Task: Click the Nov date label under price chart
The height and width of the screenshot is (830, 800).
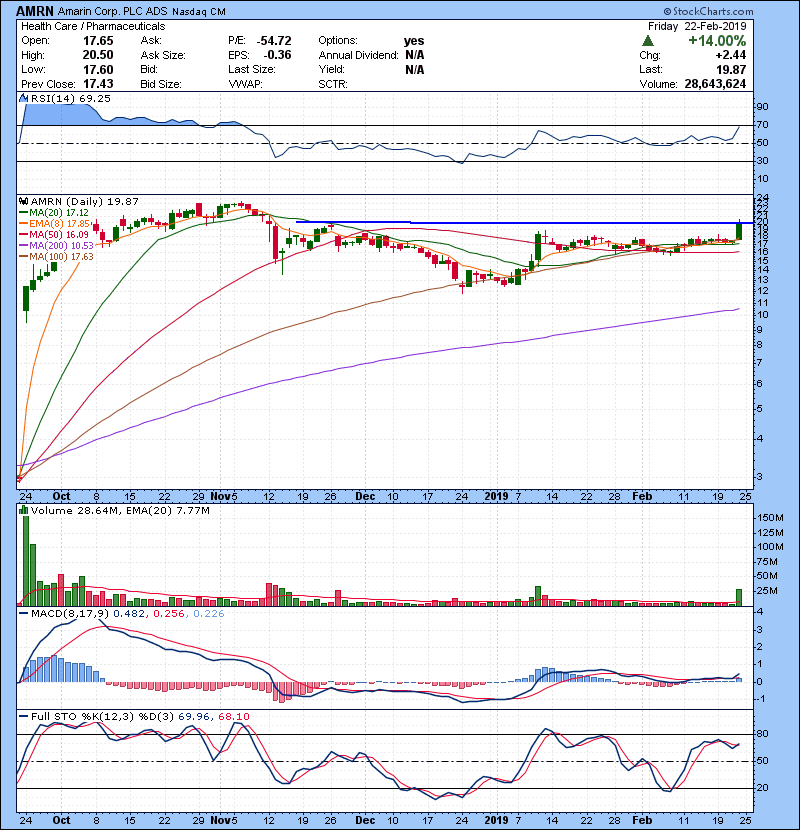Action: (x=220, y=496)
